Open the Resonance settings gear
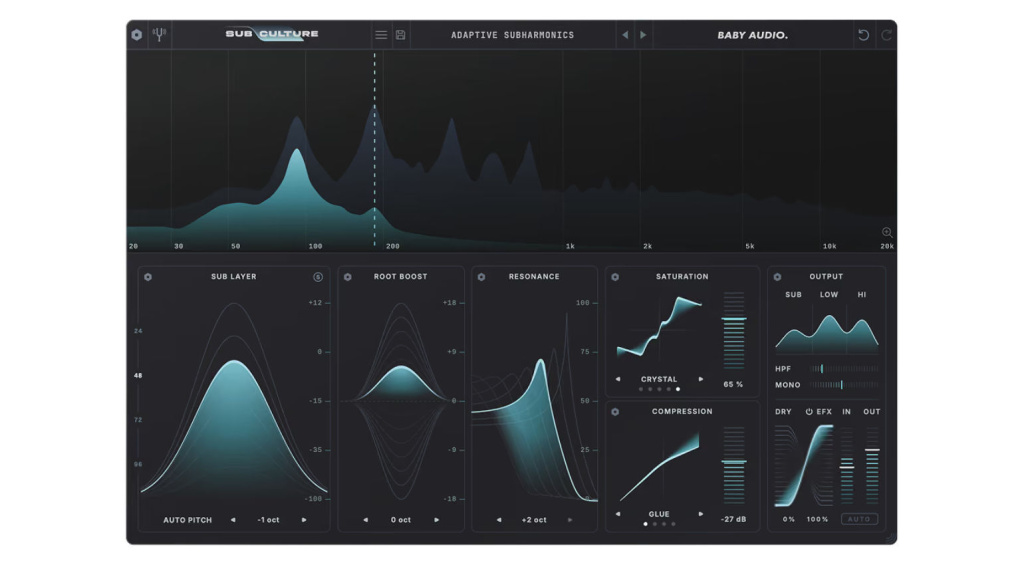 pyautogui.click(x=481, y=277)
